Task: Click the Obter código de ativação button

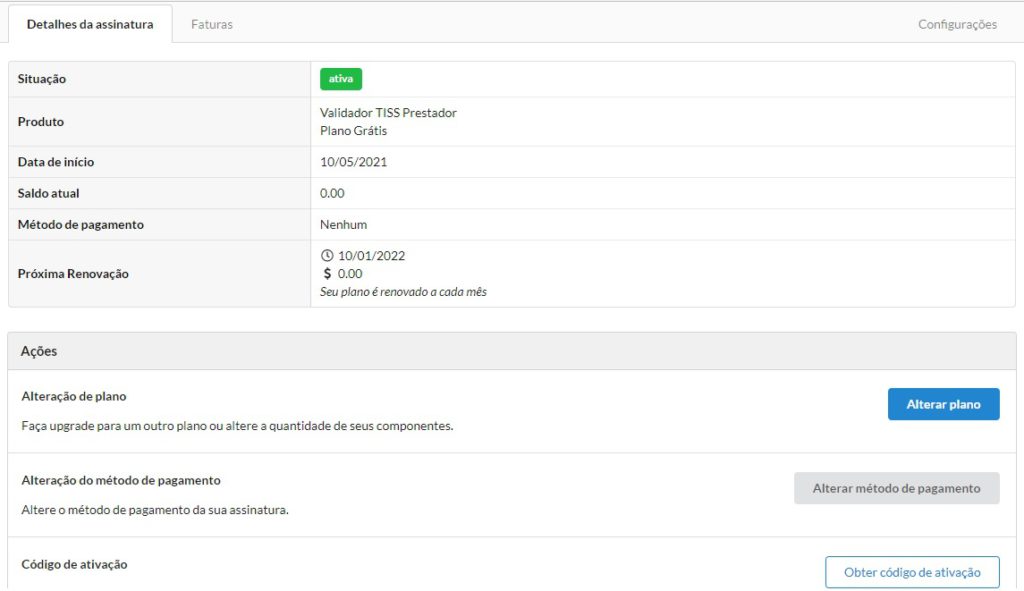Action: [911, 572]
